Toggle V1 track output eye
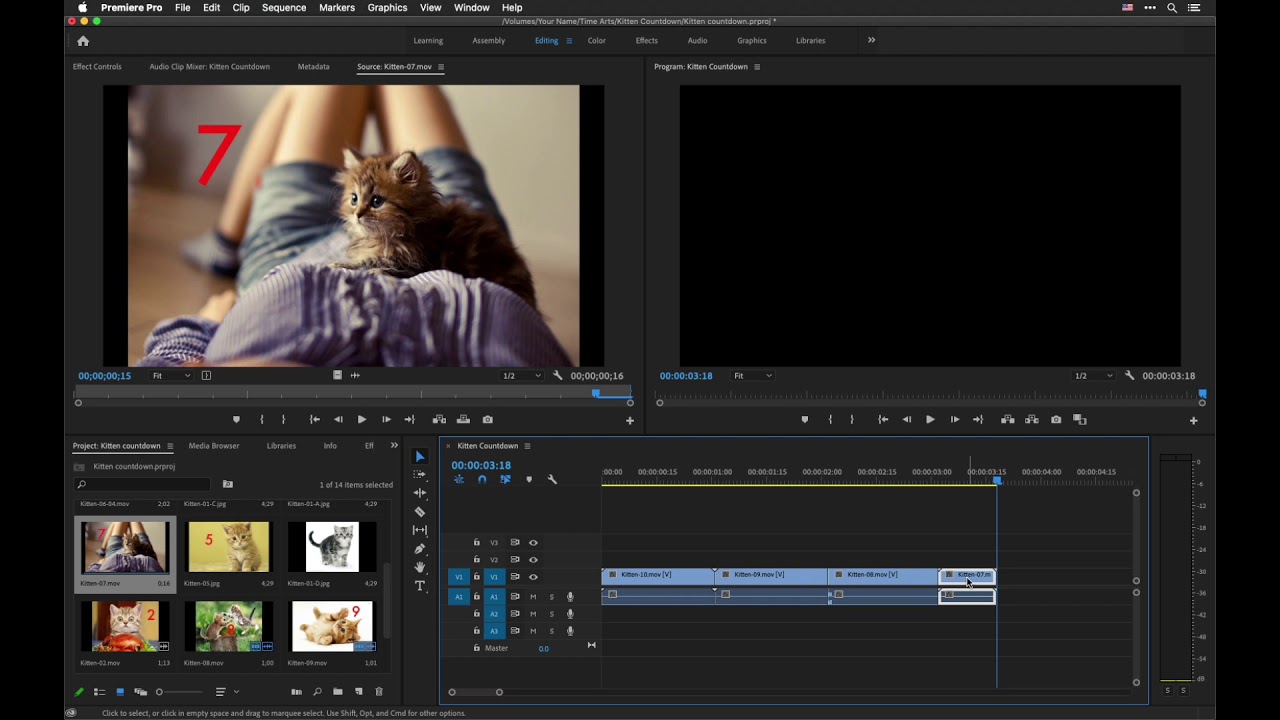This screenshot has height=720, width=1280. tap(533, 576)
